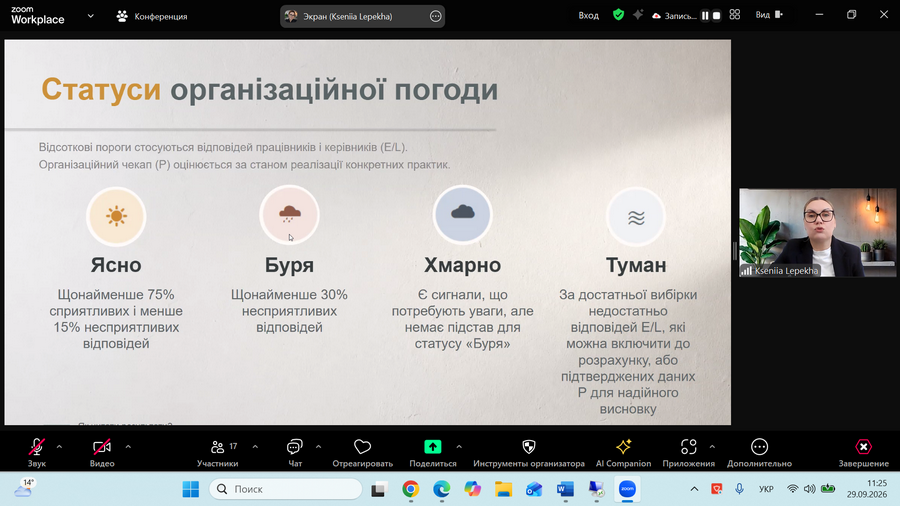The image size is (900, 506).
Task: Click the Поиск taskbar search field
Action: pyautogui.click(x=286, y=489)
